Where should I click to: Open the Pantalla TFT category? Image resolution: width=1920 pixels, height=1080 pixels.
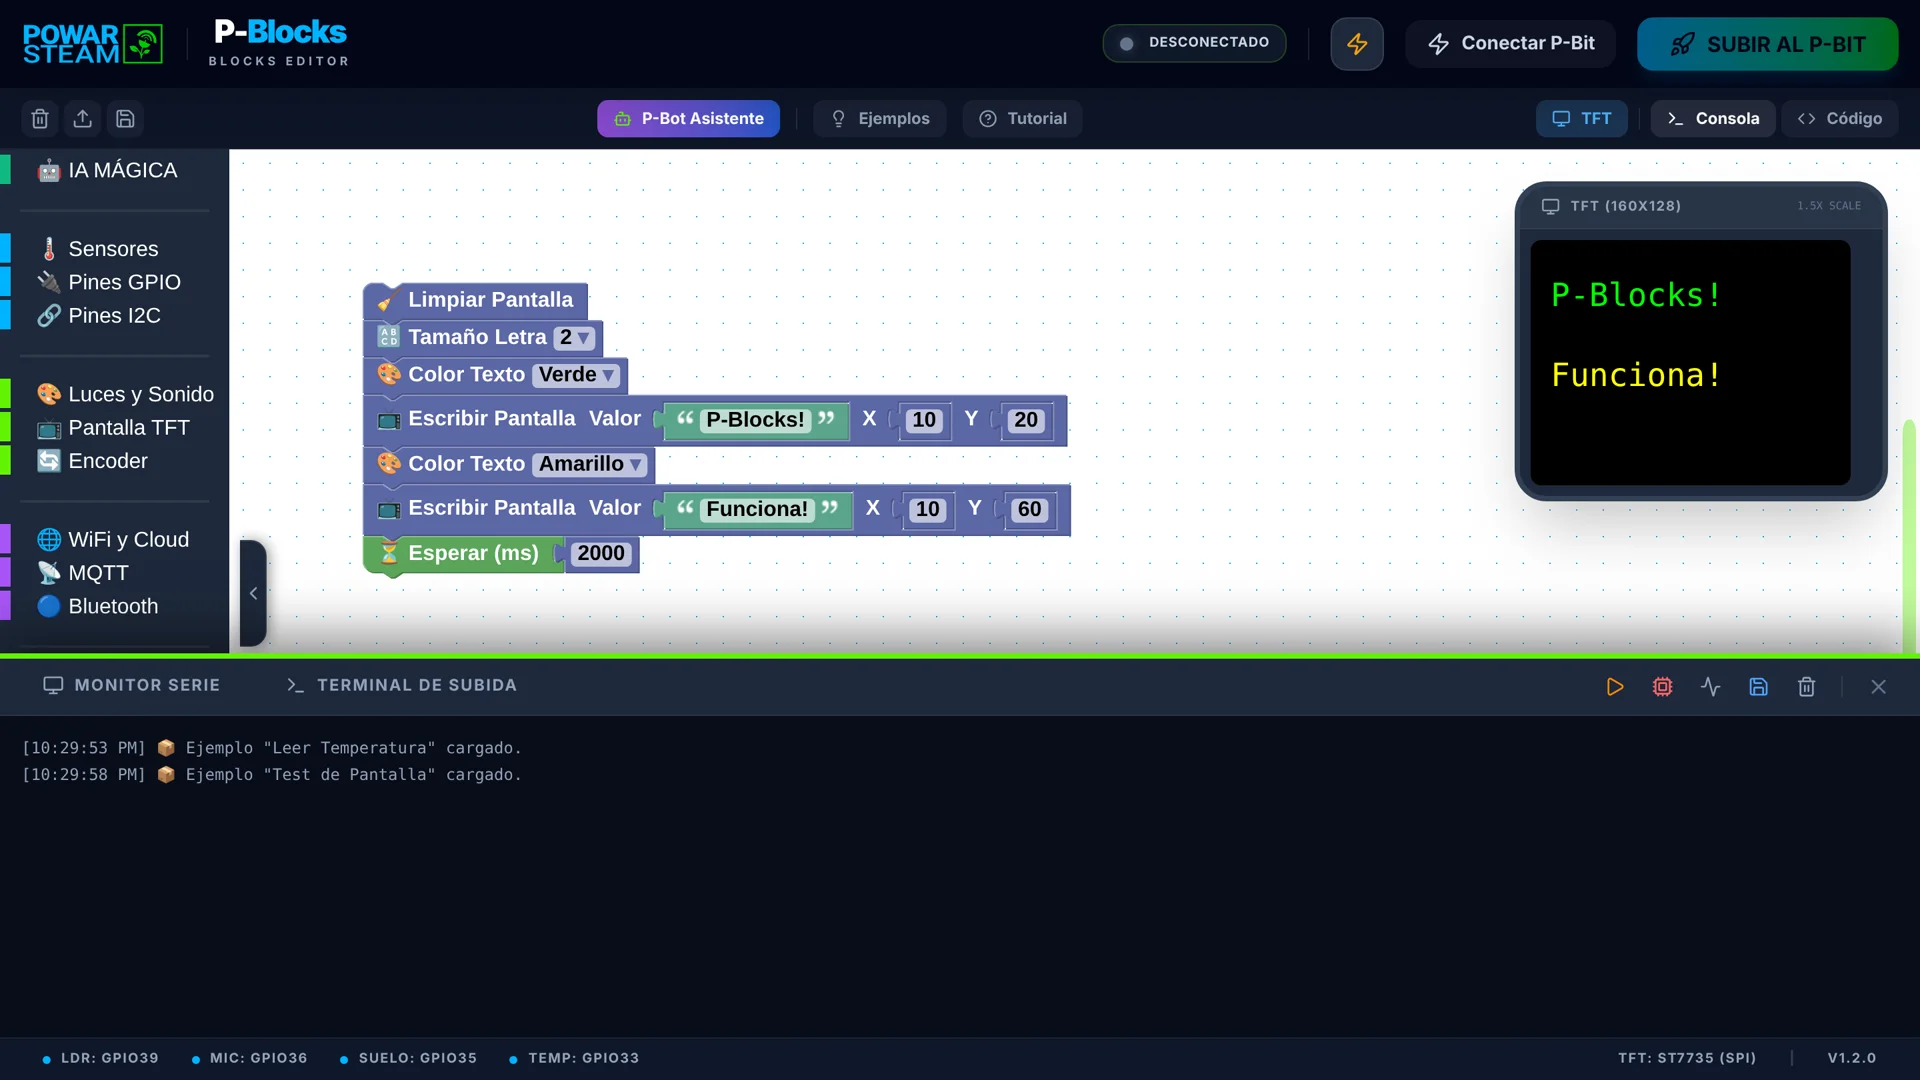tap(113, 428)
